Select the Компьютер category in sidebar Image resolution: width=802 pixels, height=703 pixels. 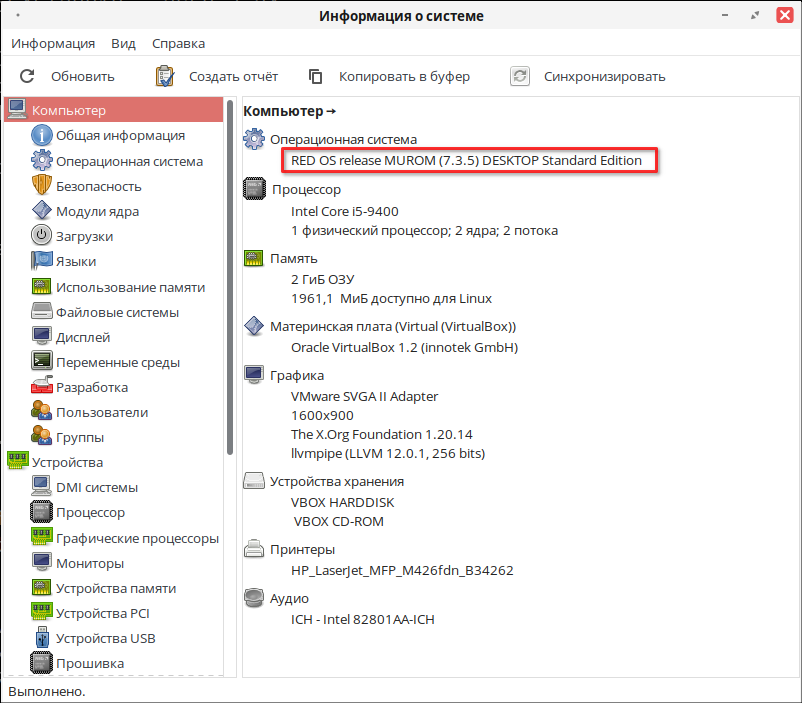pos(114,110)
